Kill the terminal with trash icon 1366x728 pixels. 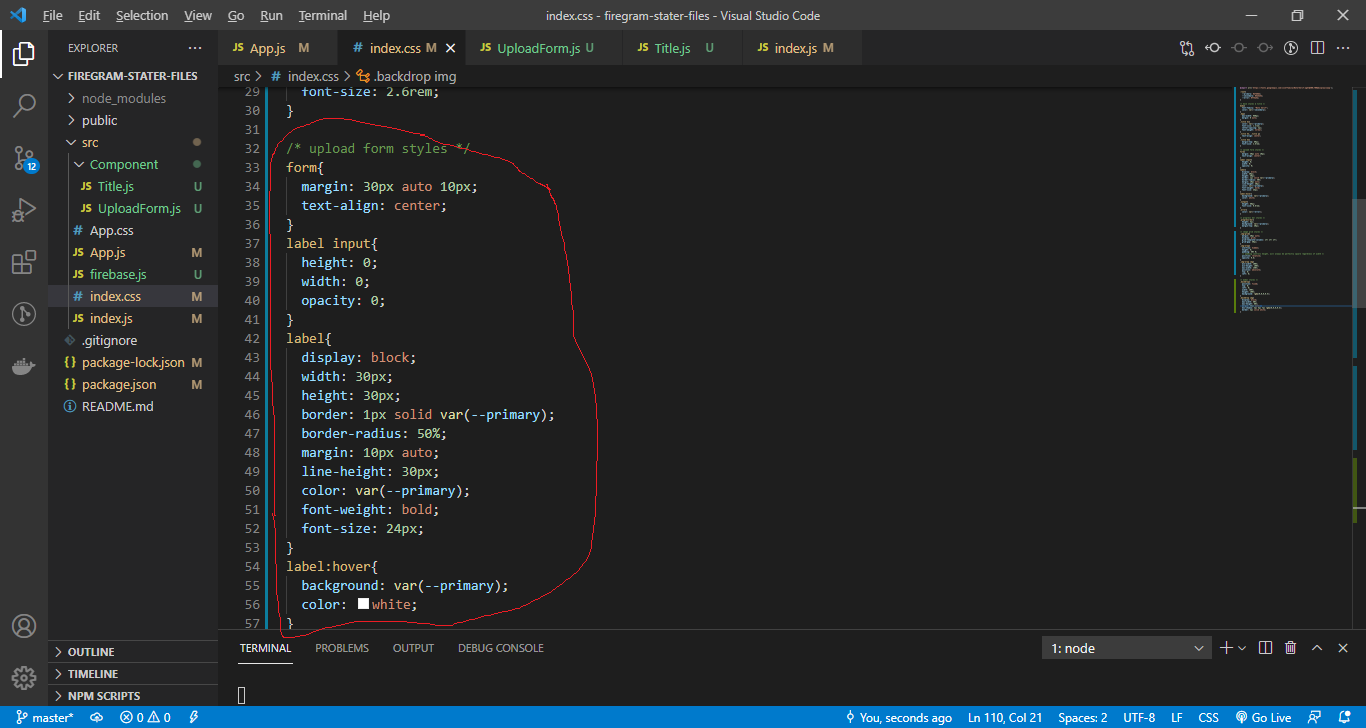click(1291, 648)
